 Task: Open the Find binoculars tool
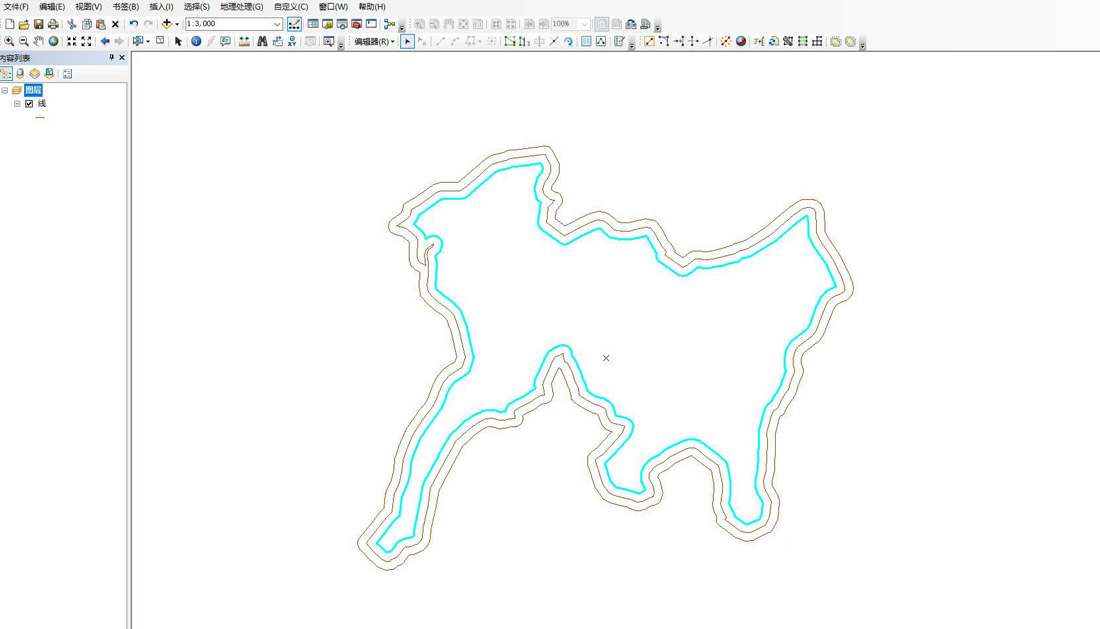[x=262, y=41]
